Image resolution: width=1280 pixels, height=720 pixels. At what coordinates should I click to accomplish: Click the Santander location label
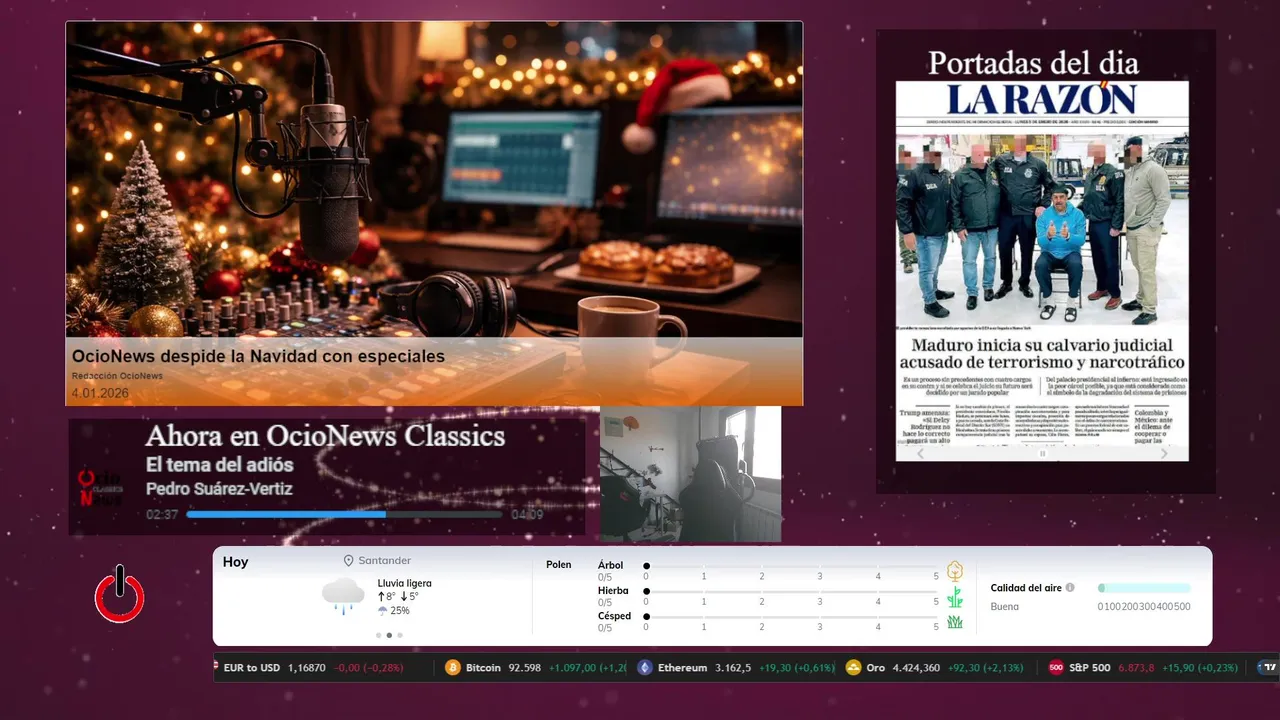385,561
